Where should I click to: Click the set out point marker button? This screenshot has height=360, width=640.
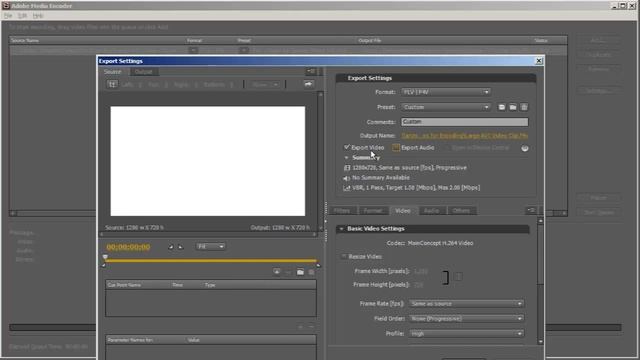(180, 247)
